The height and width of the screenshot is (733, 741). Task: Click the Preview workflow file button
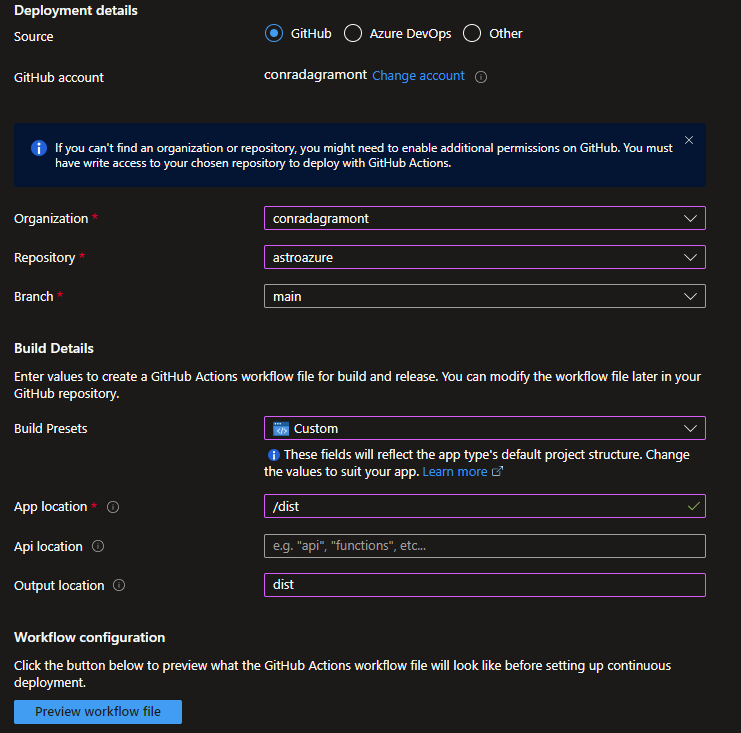tap(98, 712)
